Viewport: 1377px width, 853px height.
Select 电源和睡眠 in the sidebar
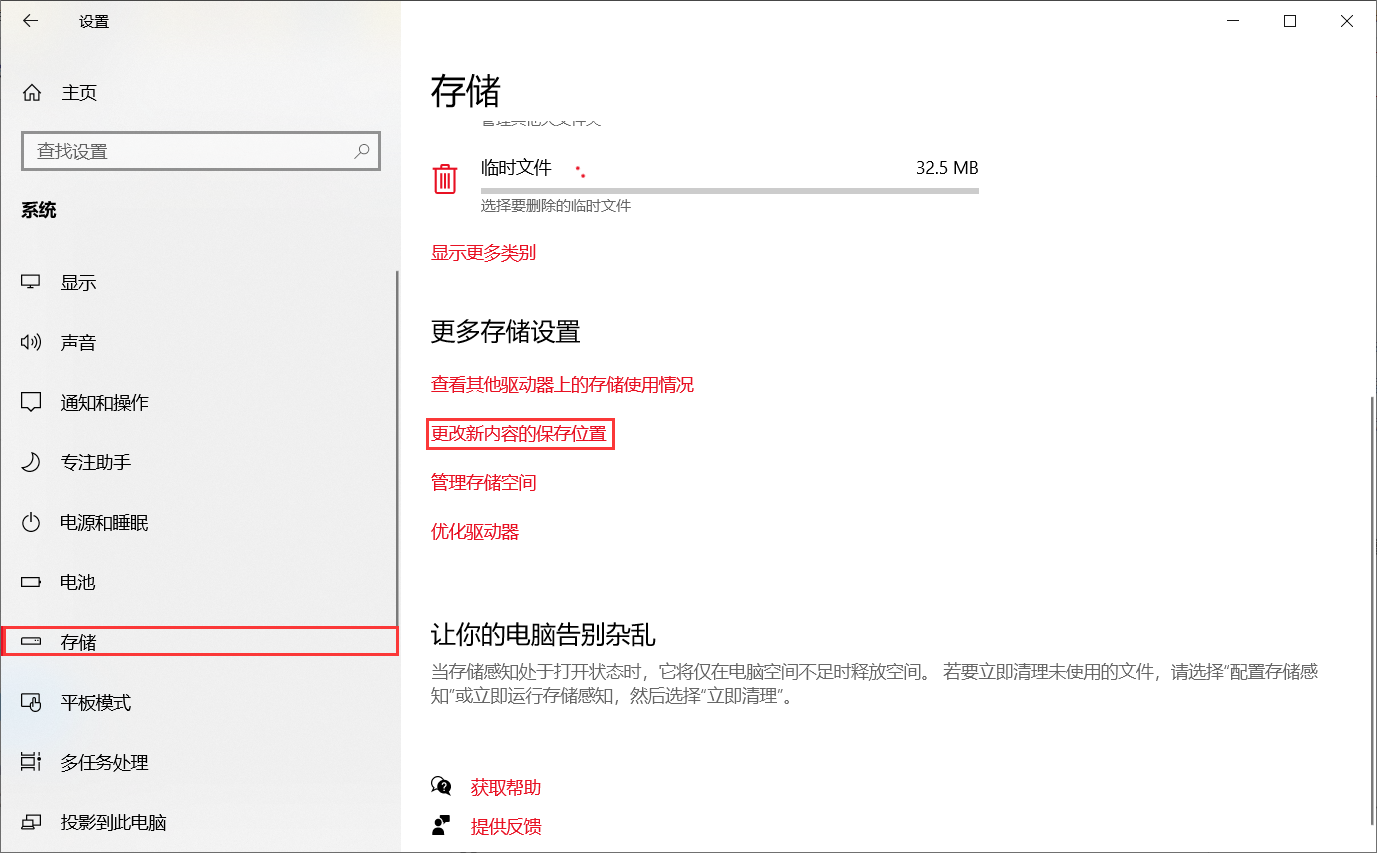click(x=104, y=521)
